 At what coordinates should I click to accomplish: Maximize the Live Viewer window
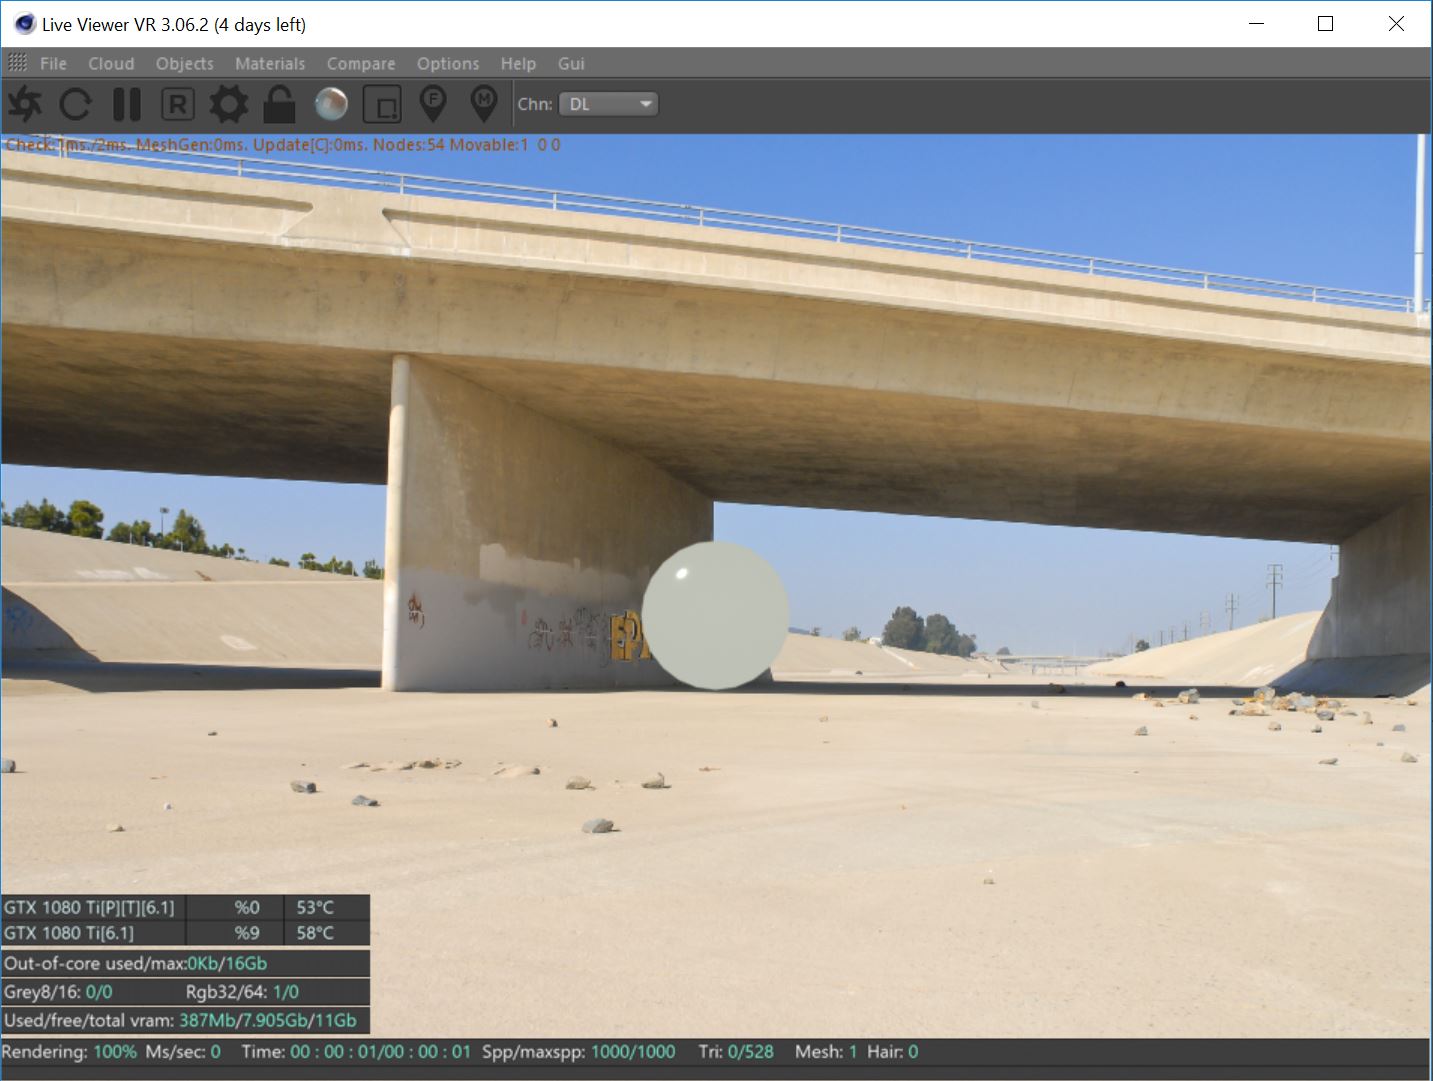(1326, 24)
